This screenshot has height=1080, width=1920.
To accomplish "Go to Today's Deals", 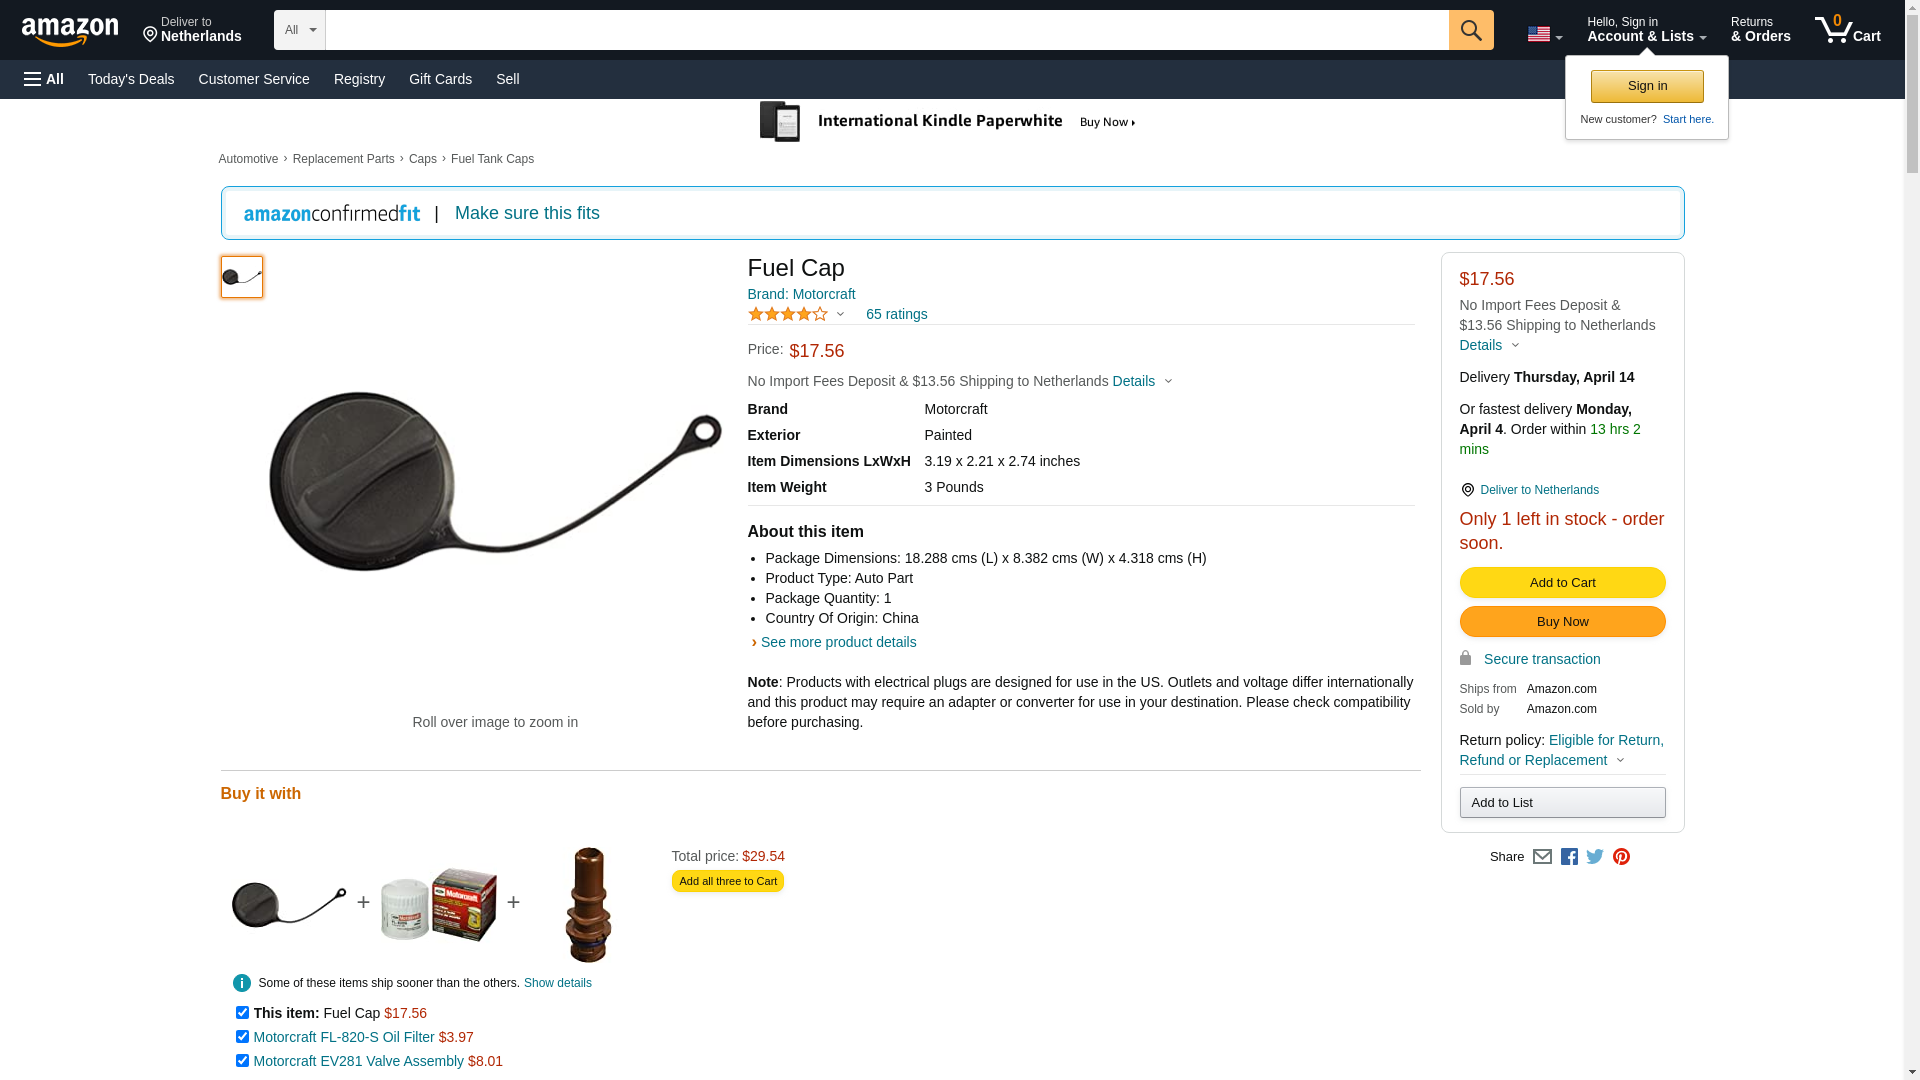I will [131, 79].
